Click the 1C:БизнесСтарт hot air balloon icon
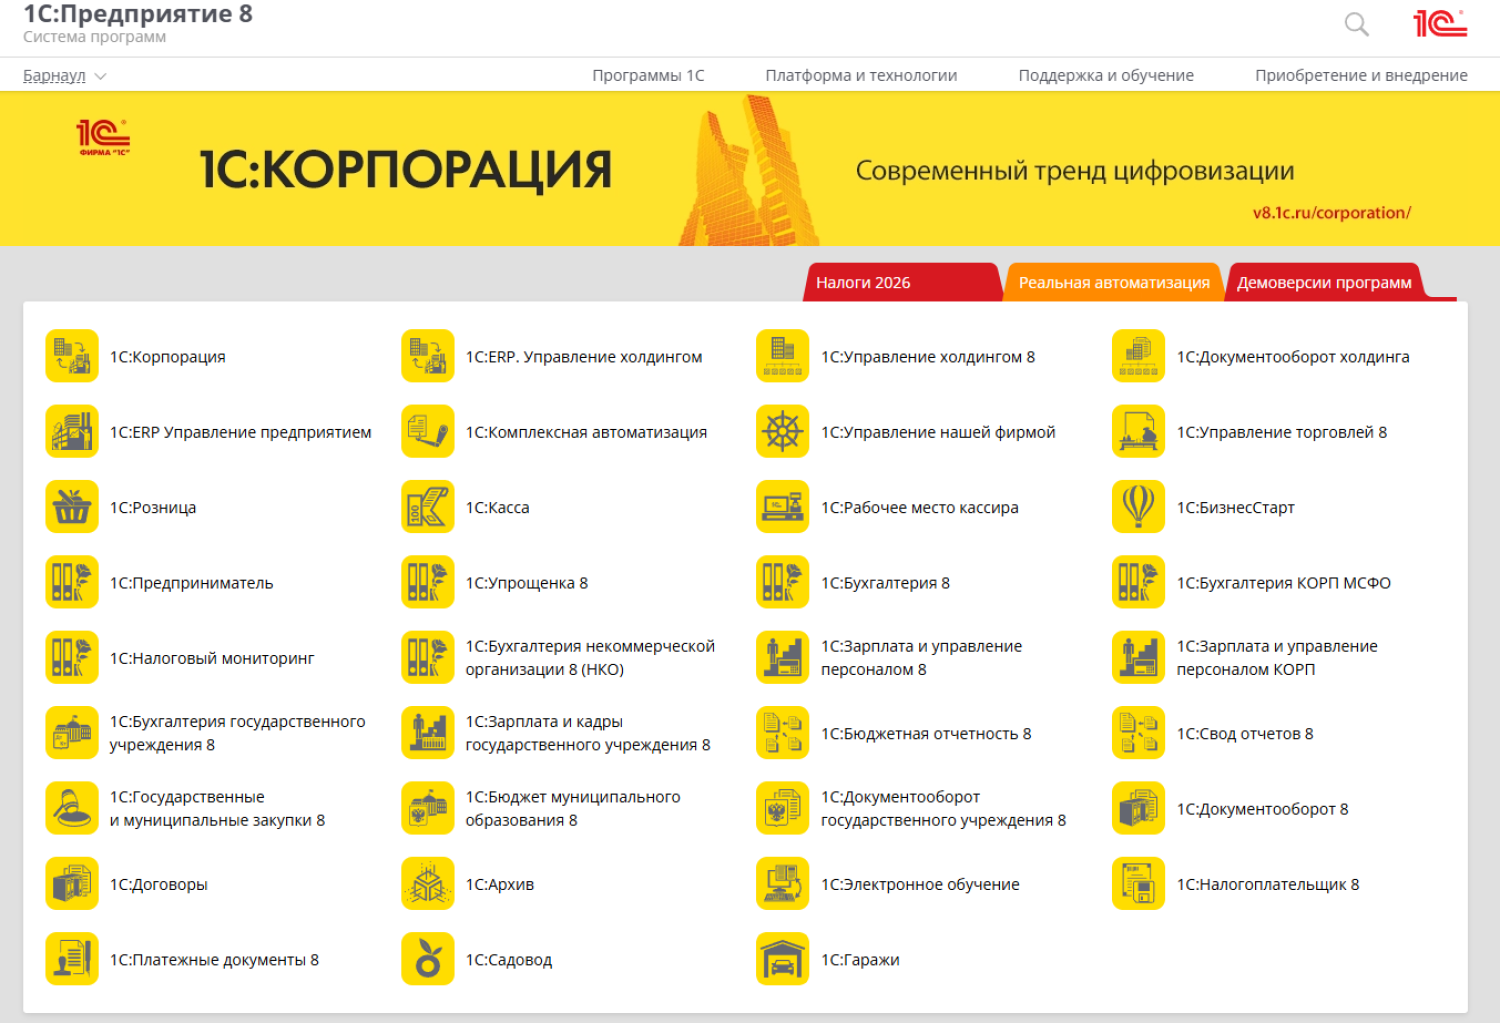Screen dimensions: 1500x1023 click(1138, 507)
